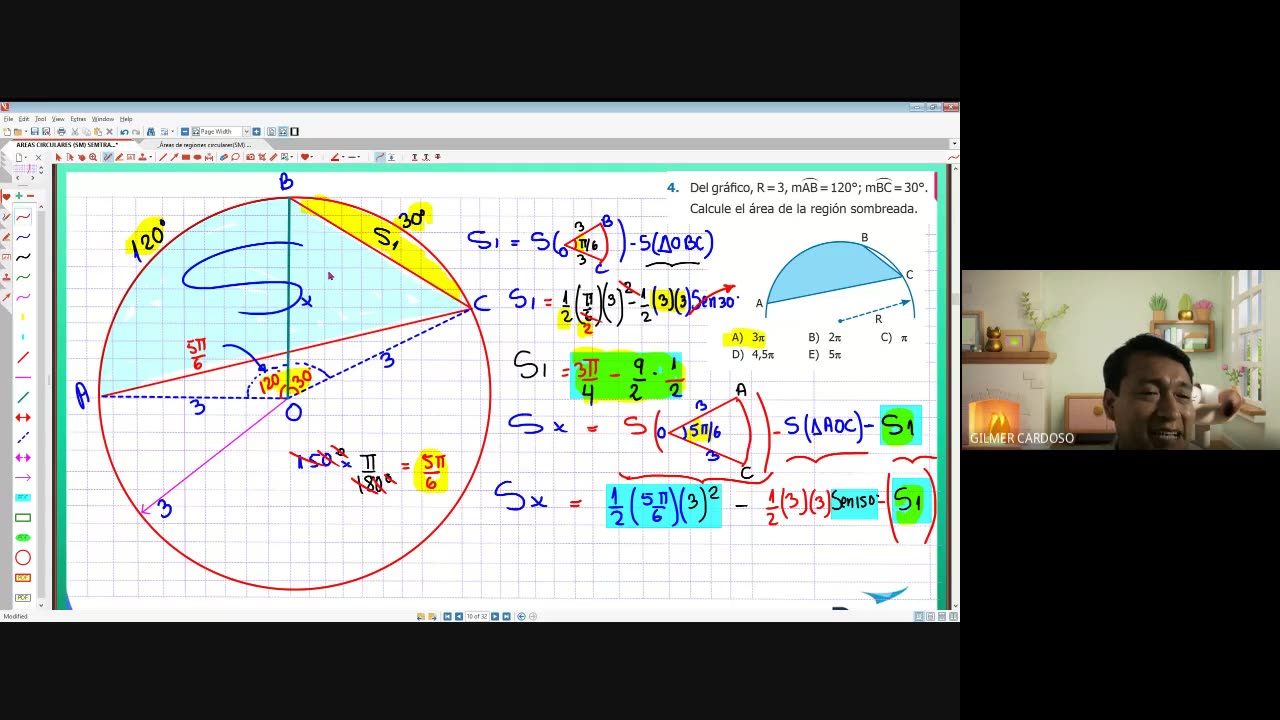Click the Redo icon
Viewport: 1280px width, 720px height.
136,132
